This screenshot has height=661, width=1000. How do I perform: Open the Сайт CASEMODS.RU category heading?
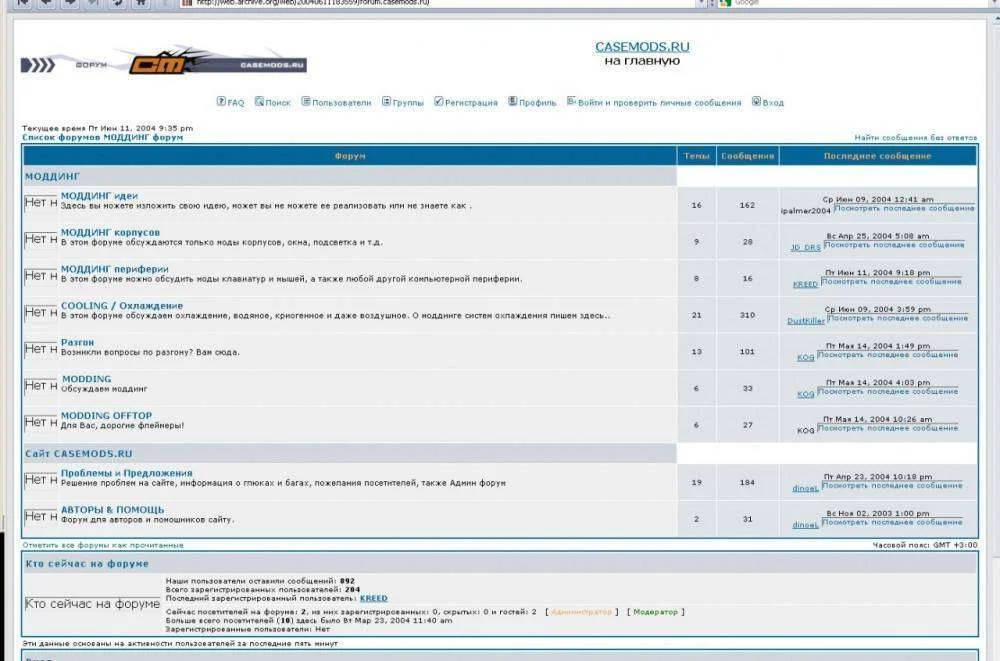point(78,454)
